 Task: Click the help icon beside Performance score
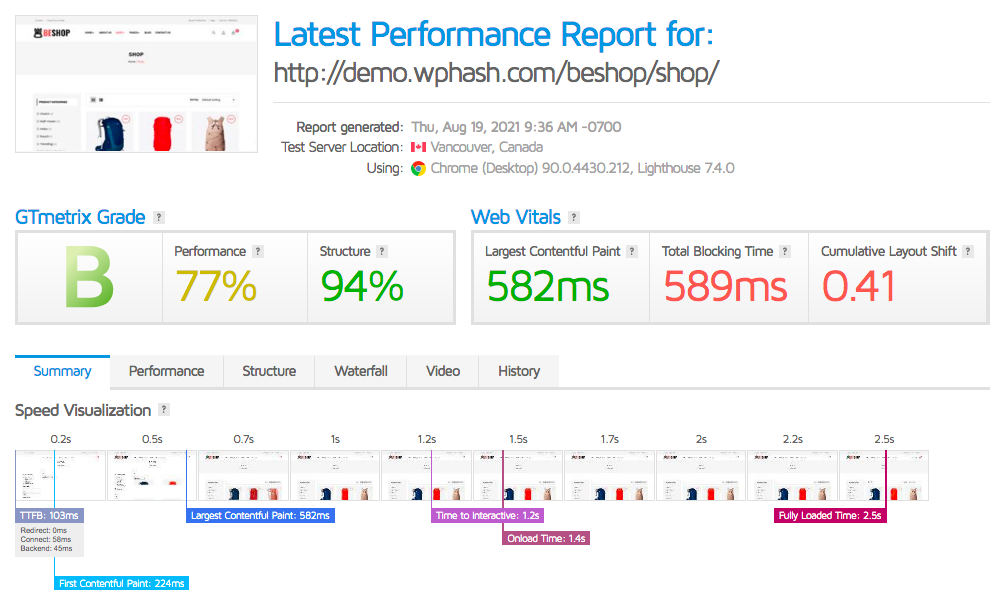pos(258,252)
